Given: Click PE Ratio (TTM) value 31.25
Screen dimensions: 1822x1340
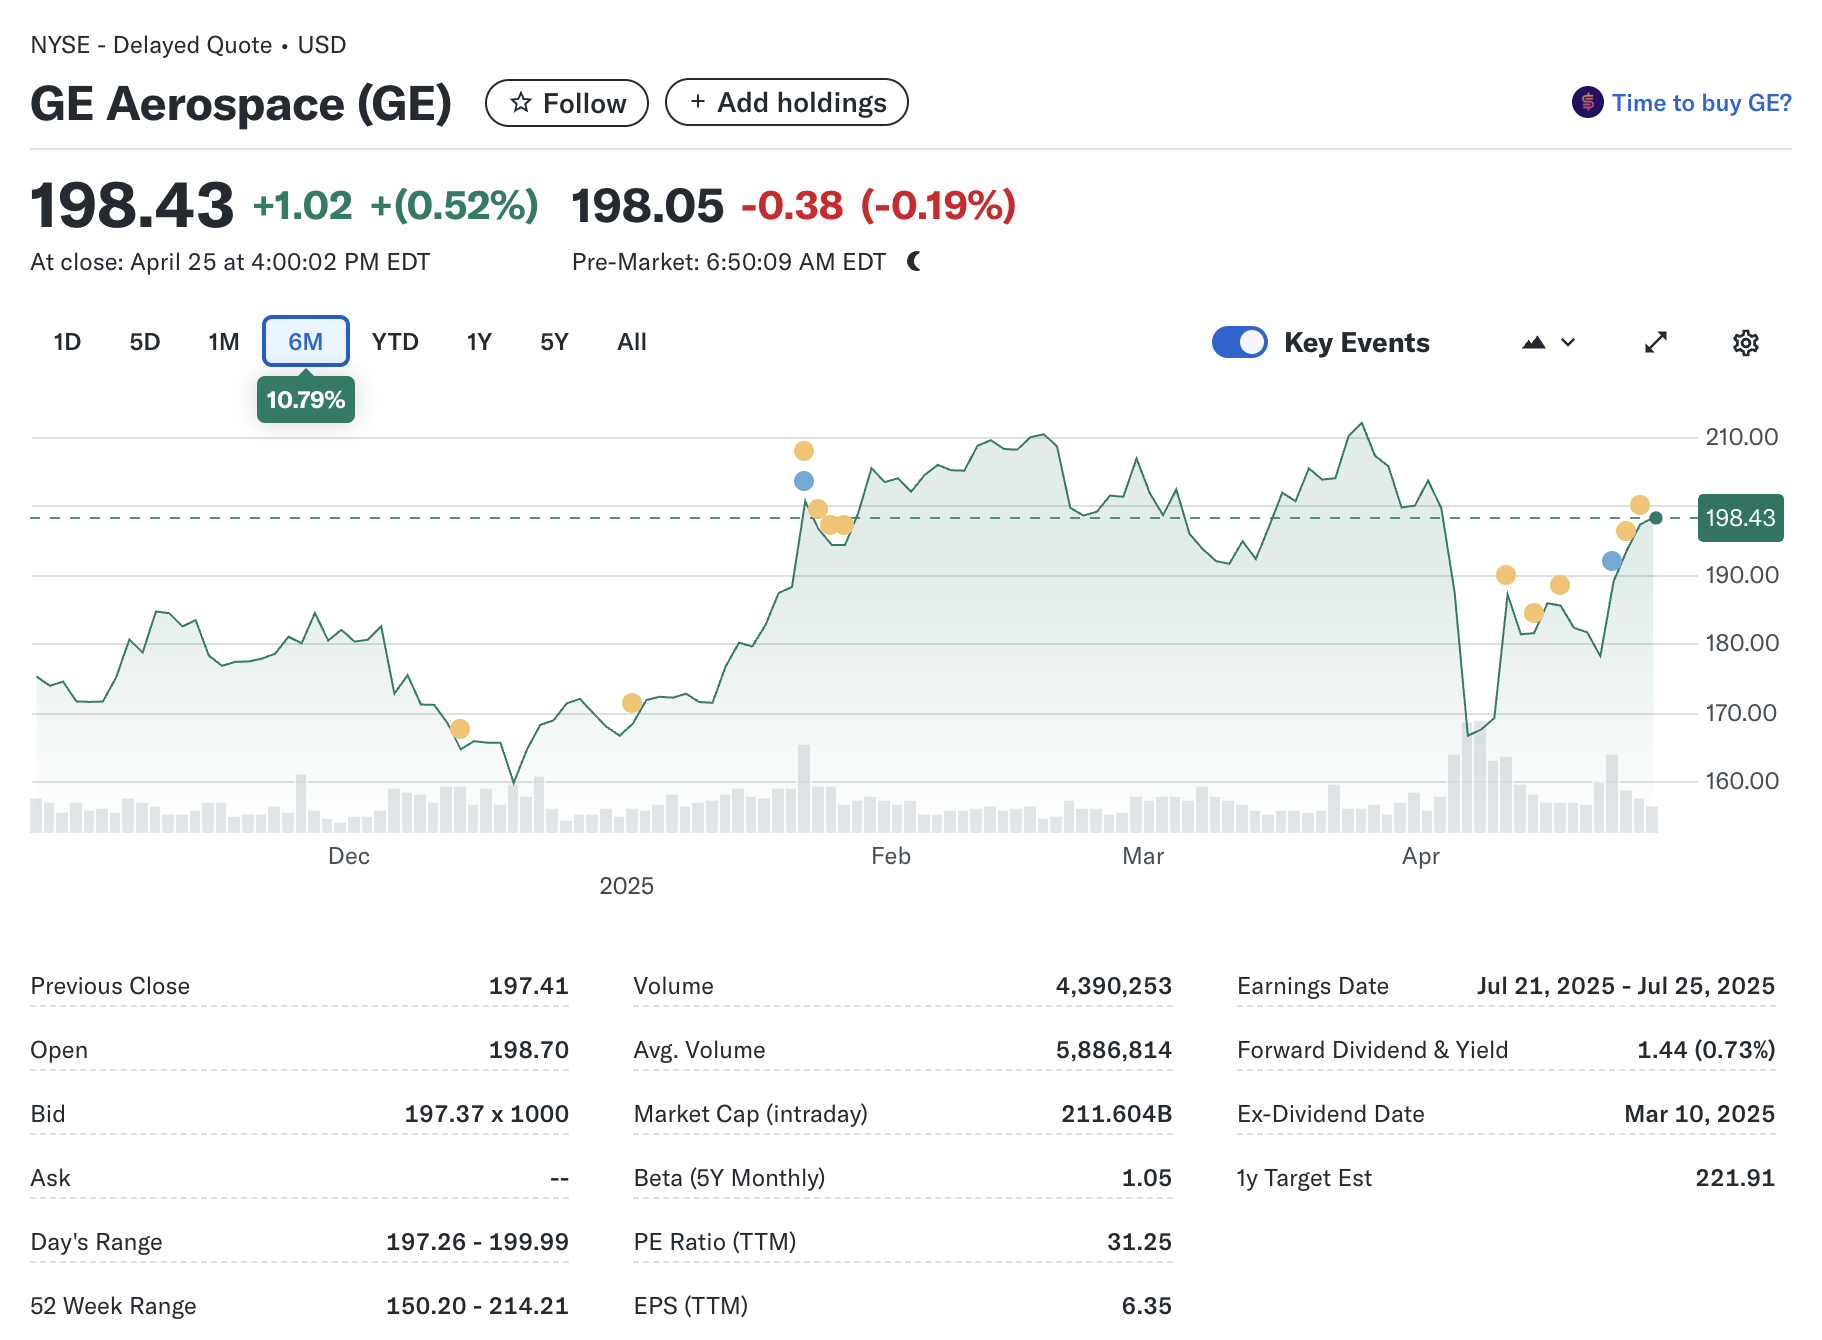Looking at the screenshot, I should pos(1139,1242).
